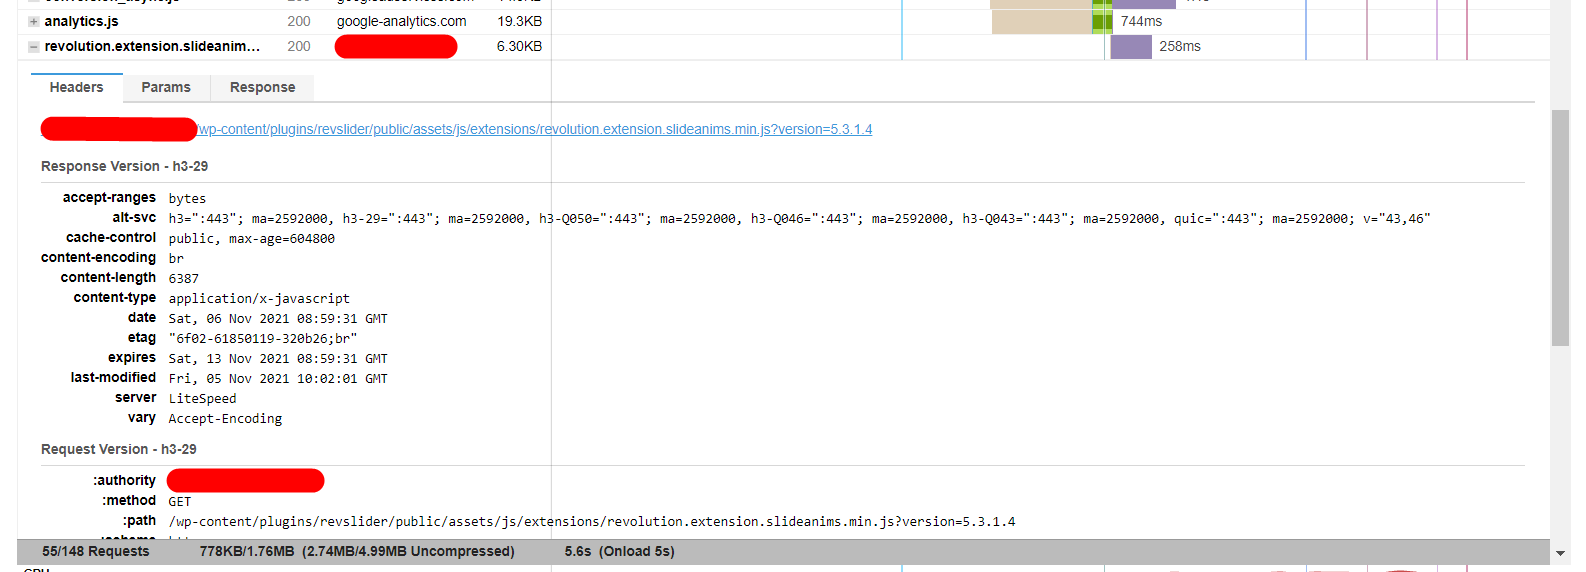Click the 6.30KB size cell
1586x572 pixels.
[x=519, y=46]
